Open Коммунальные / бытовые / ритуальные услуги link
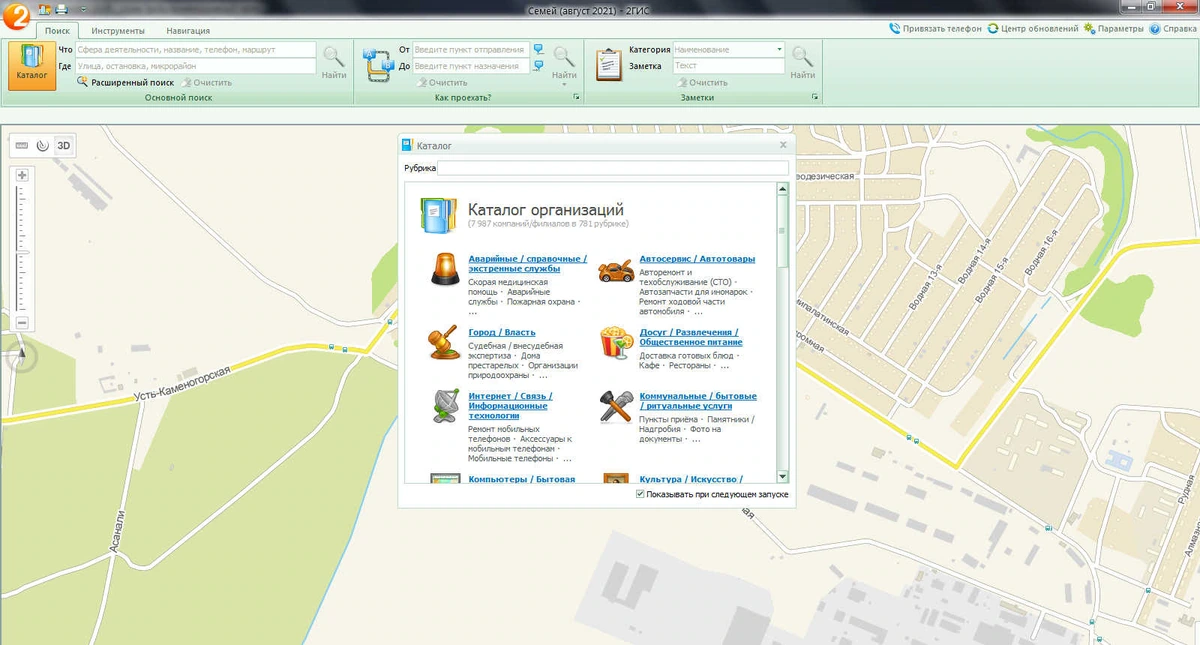The width and height of the screenshot is (1200, 645). [x=698, y=401]
